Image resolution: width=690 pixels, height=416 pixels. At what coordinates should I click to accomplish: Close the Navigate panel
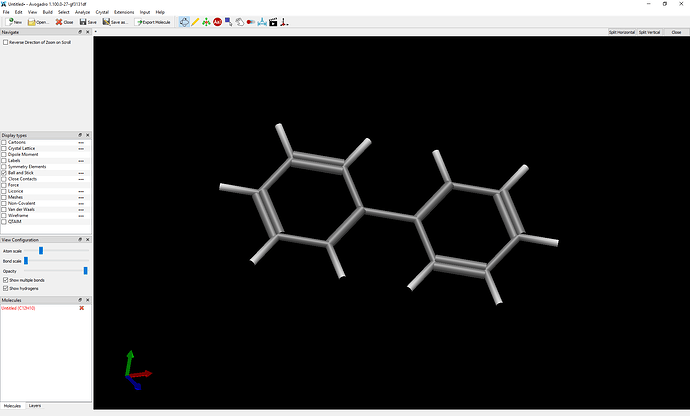pyautogui.click(x=88, y=32)
